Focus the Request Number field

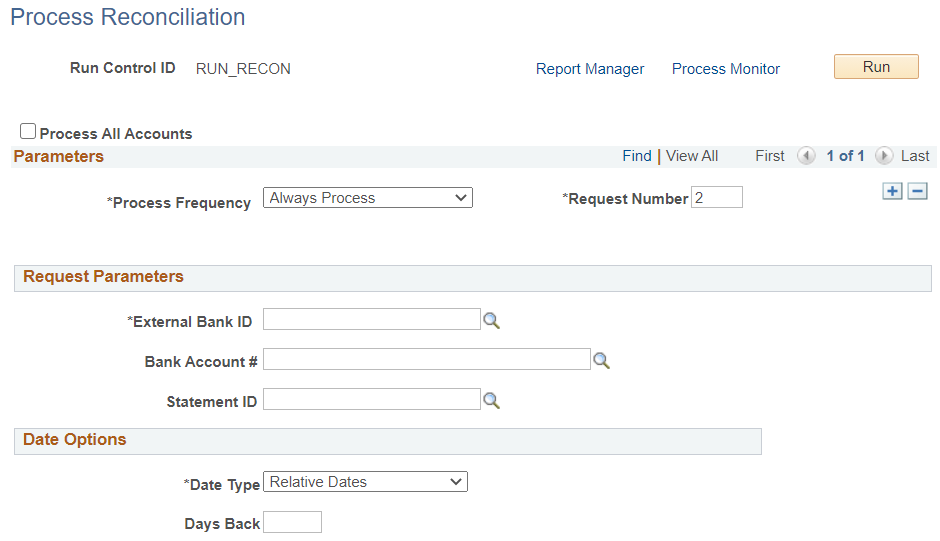pyautogui.click(x=717, y=197)
